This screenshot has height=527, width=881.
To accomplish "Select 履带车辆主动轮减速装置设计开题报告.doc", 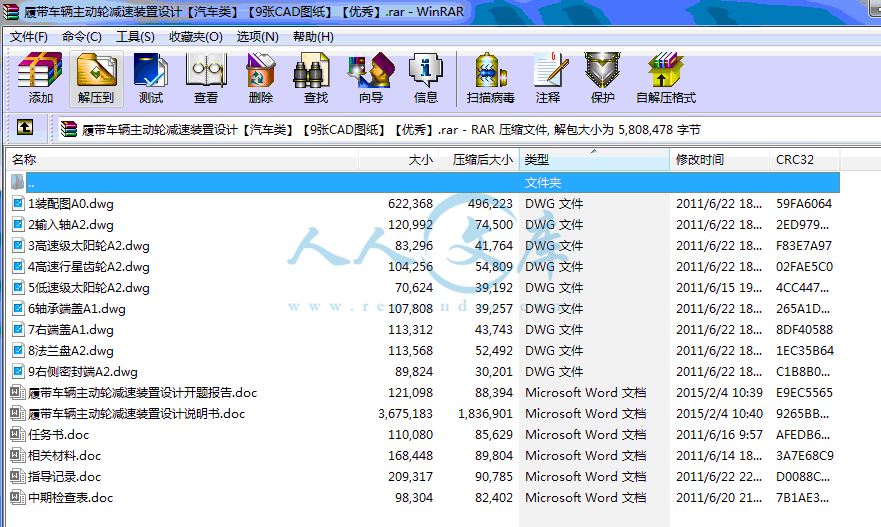I will [142, 393].
